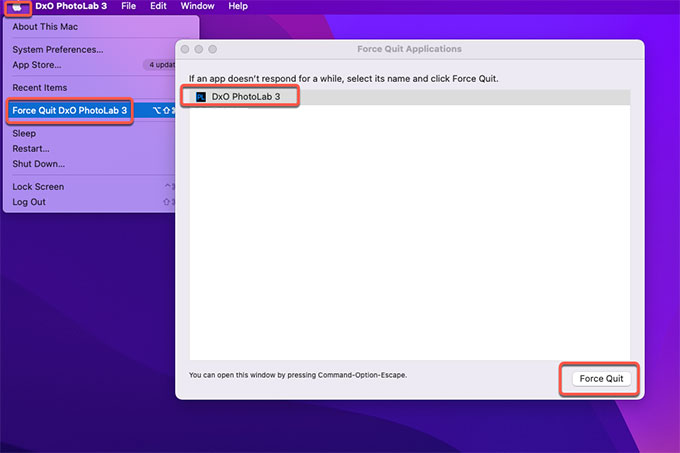
Task: Choose Force Quit DxO PhotoLab 3 menu entry
Action: [x=70, y=110]
